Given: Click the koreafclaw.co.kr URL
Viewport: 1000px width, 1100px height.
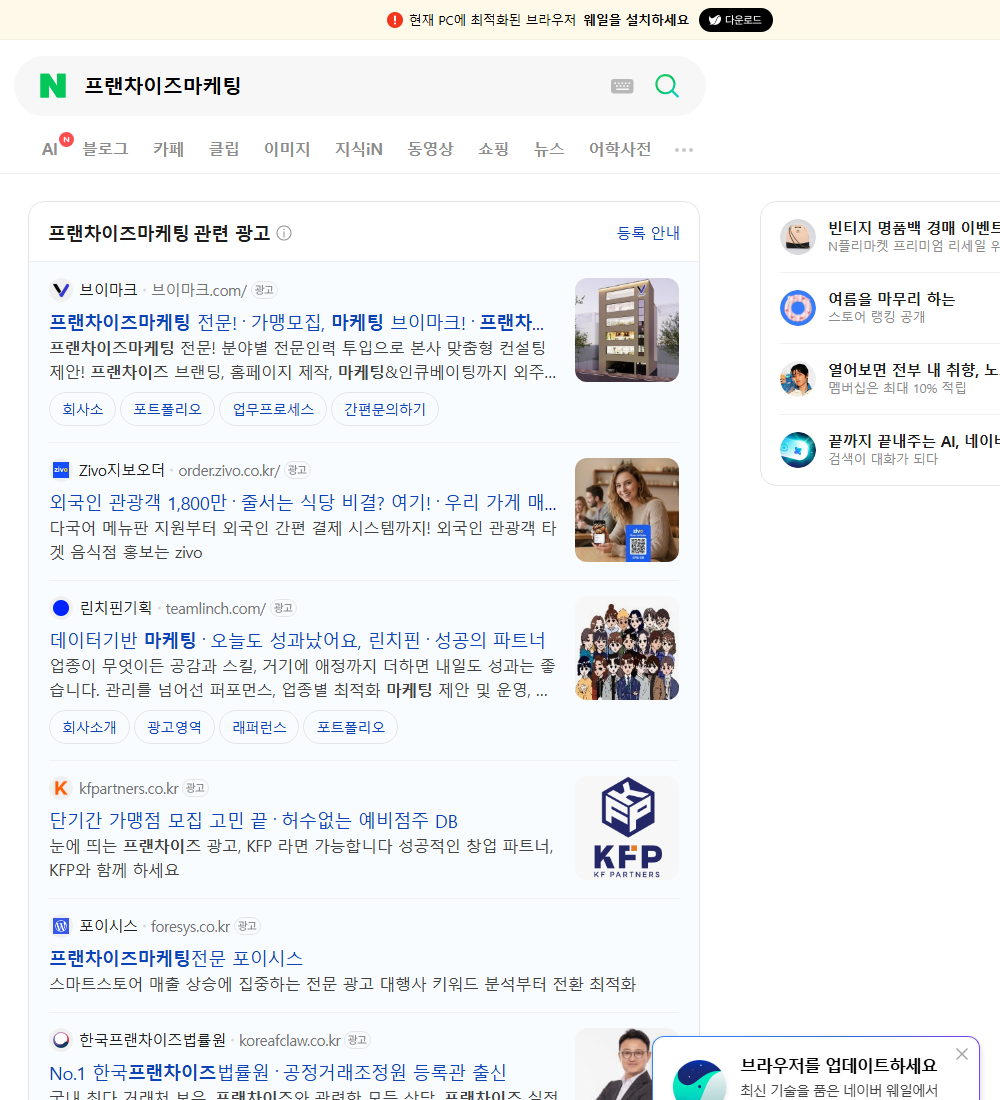Looking at the screenshot, I should point(290,1040).
